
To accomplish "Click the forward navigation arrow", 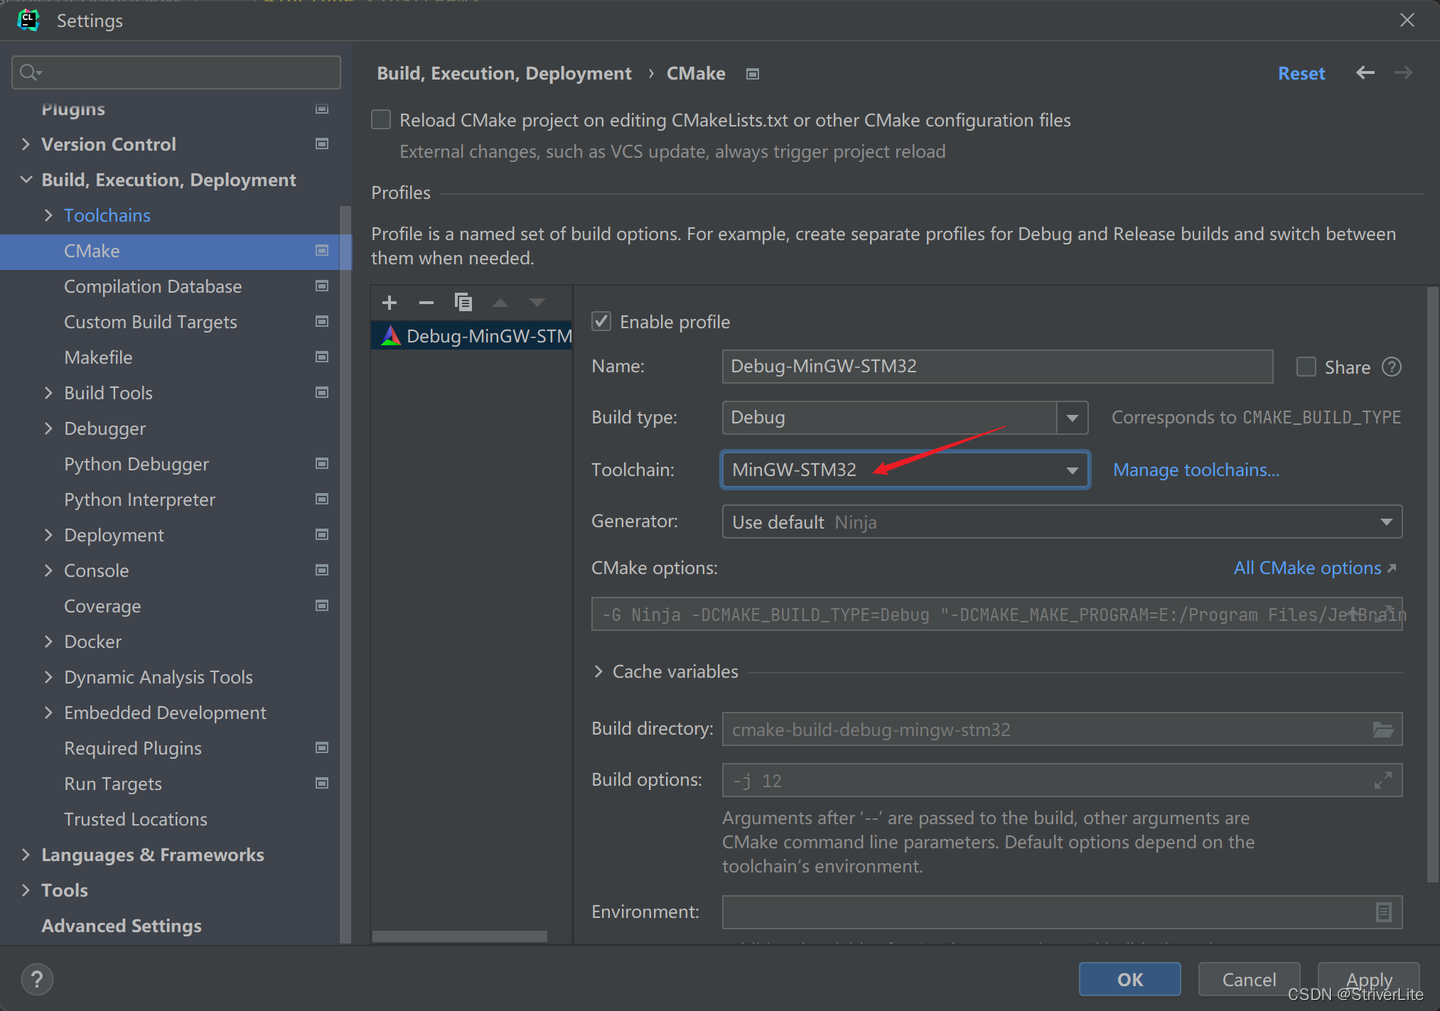I will click(x=1403, y=73).
